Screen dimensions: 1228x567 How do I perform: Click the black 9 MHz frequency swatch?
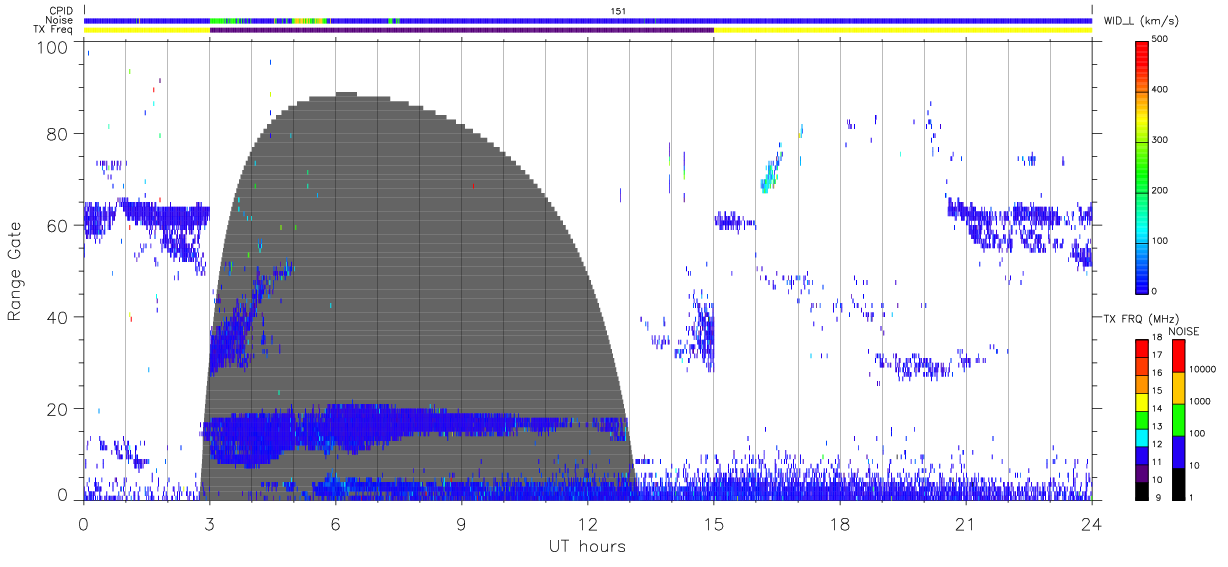1141,490
